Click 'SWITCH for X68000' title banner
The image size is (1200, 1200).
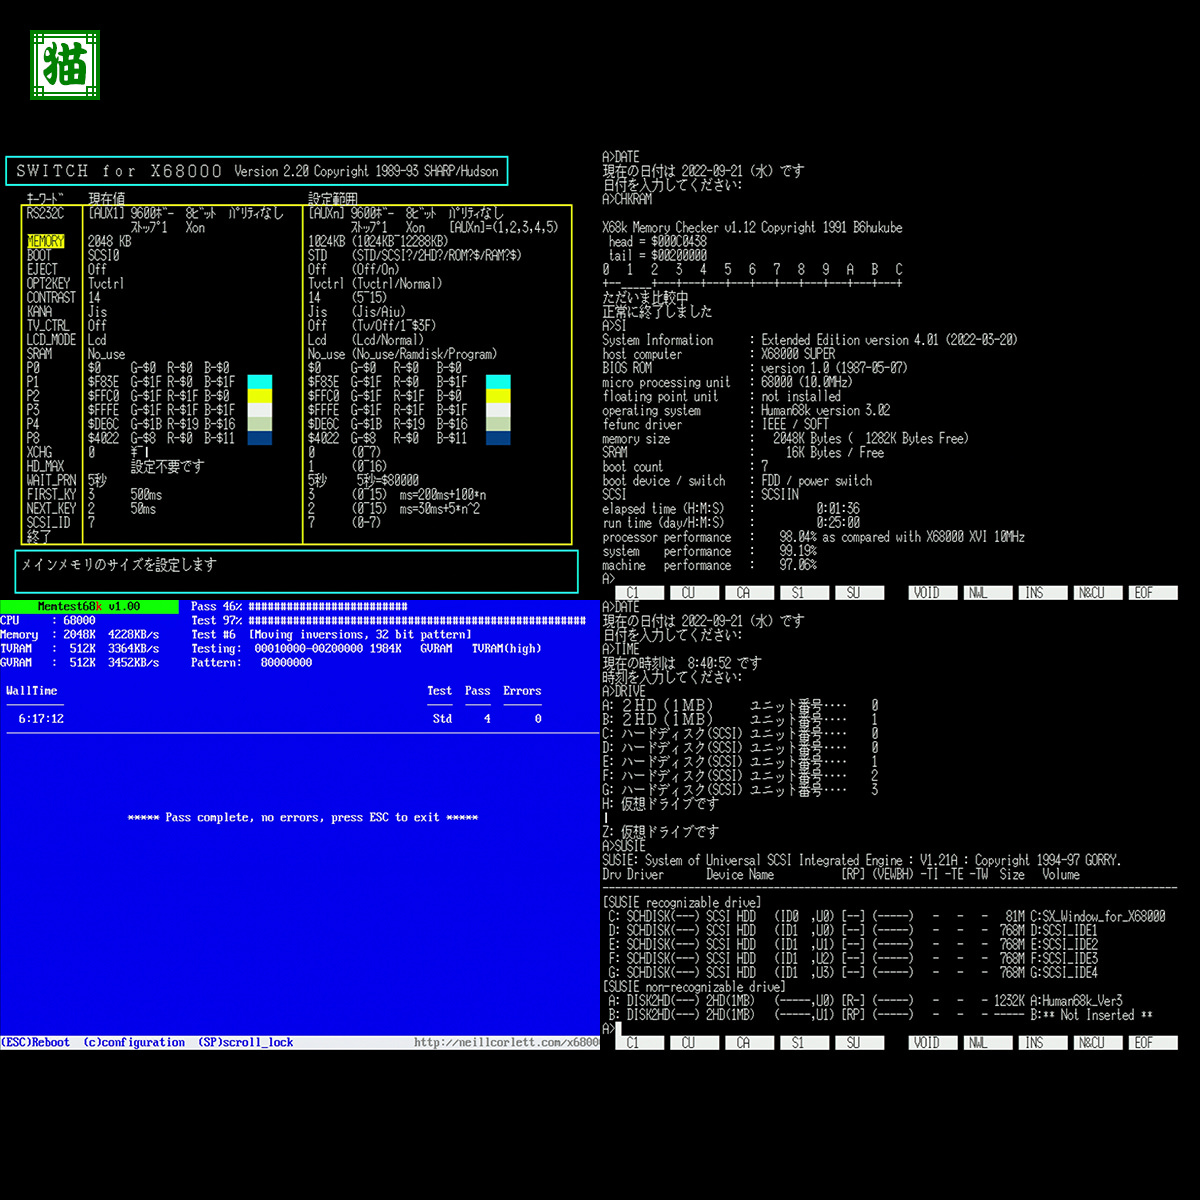click(x=257, y=171)
